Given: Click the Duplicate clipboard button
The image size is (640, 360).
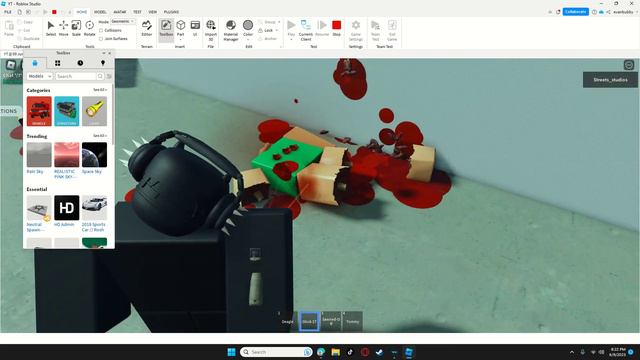Looking at the screenshot, I should pyautogui.click(x=29, y=39).
